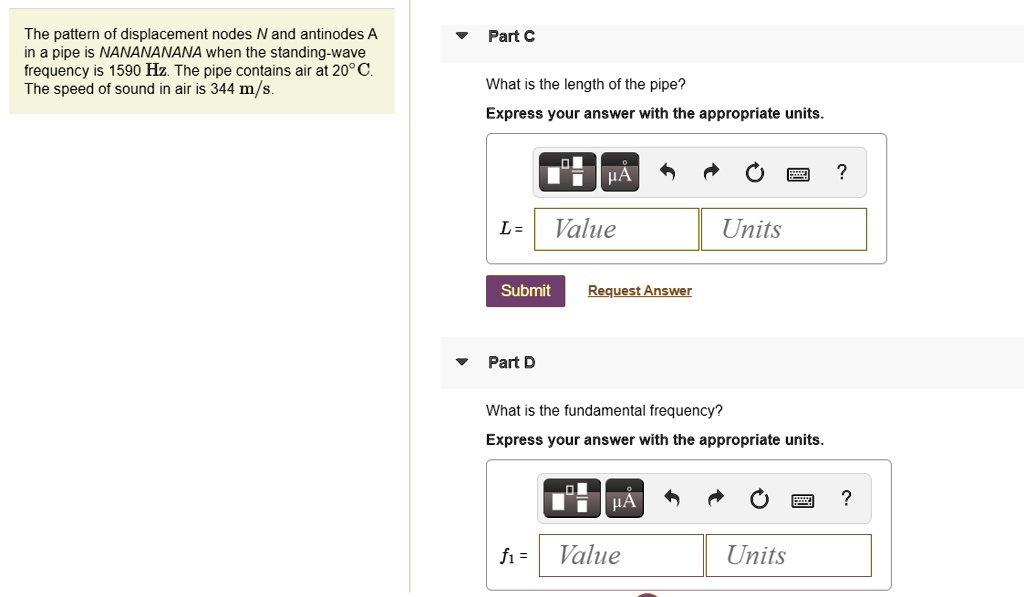The width and height of the screenshot is (1024, 597).
Task: Click the undo arrow in Part D editor
Action: point(672,498)
